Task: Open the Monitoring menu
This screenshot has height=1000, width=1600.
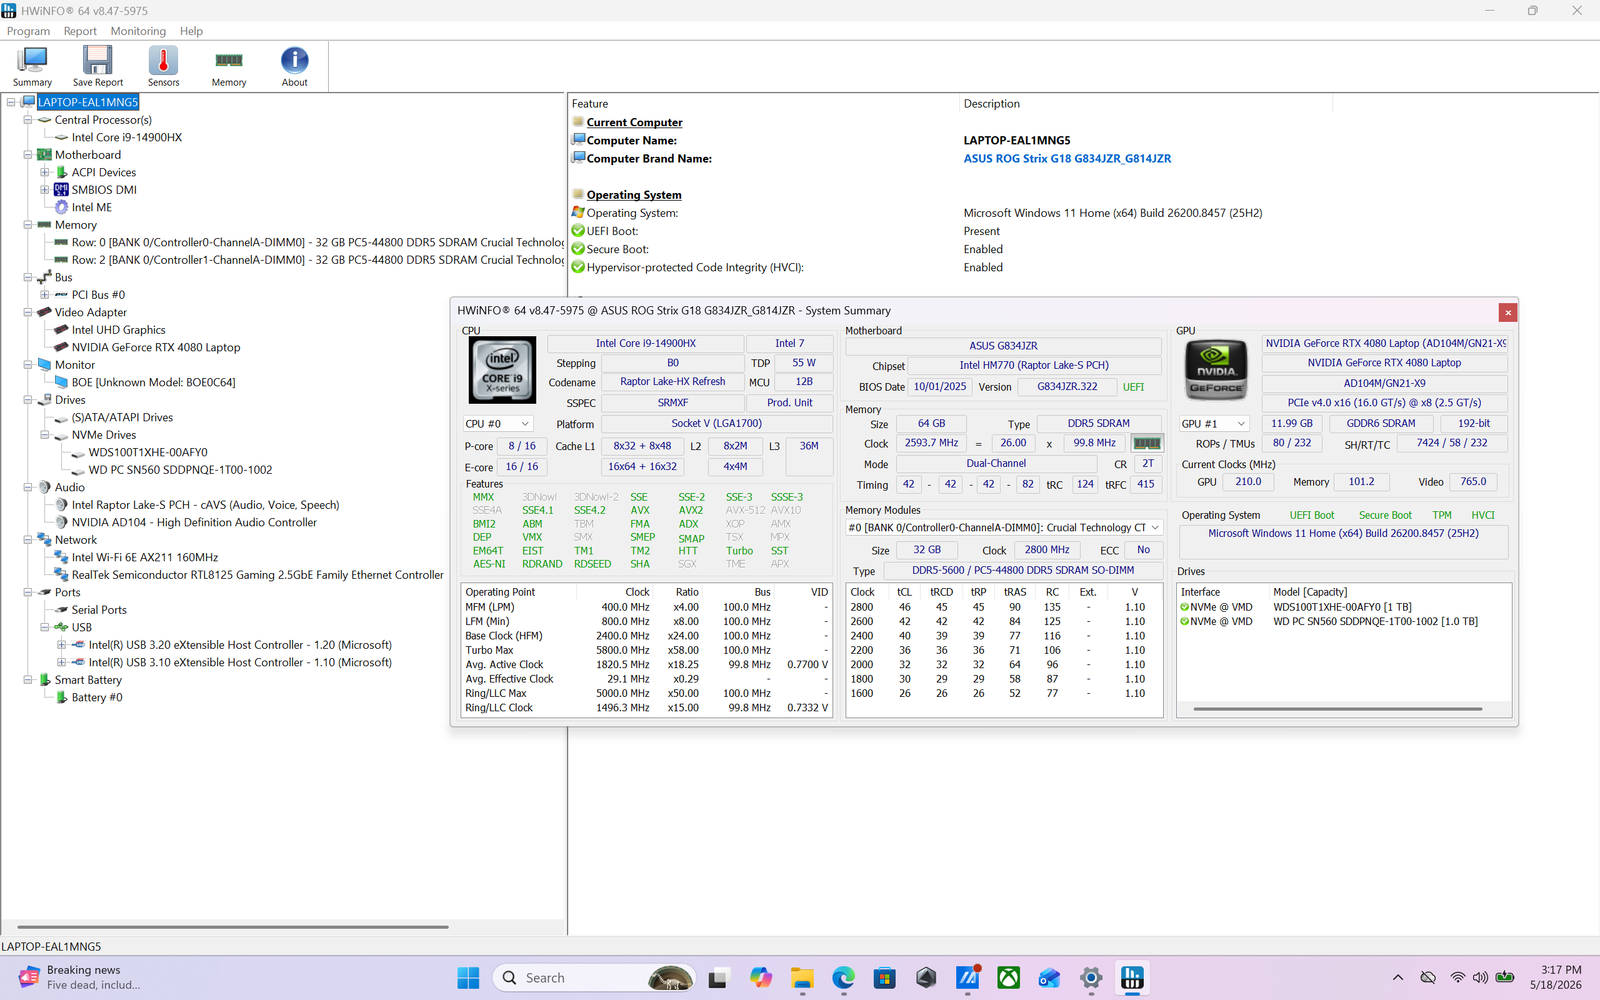Action: [x=138, y=31]
